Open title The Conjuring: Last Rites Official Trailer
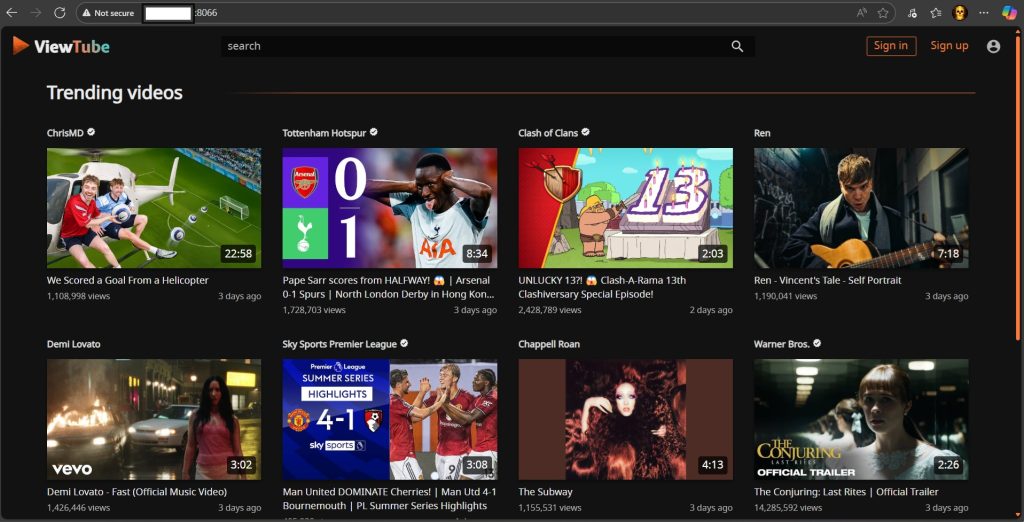The height and width of the screenshot is (522, 1024). coord(846,492)
